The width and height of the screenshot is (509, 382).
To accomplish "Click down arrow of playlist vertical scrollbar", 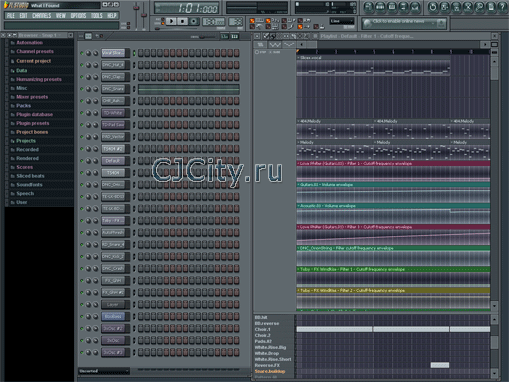I will (495, 306).
